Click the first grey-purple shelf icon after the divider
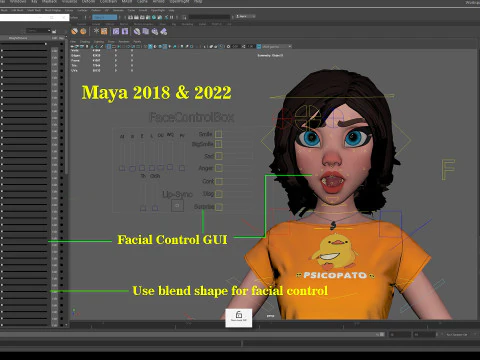This screenshot has width=480, height=360. coord(137,31)
